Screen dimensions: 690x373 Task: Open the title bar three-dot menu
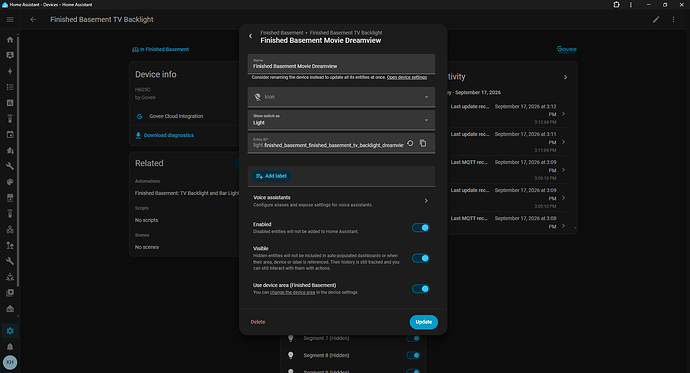(631, 5)
